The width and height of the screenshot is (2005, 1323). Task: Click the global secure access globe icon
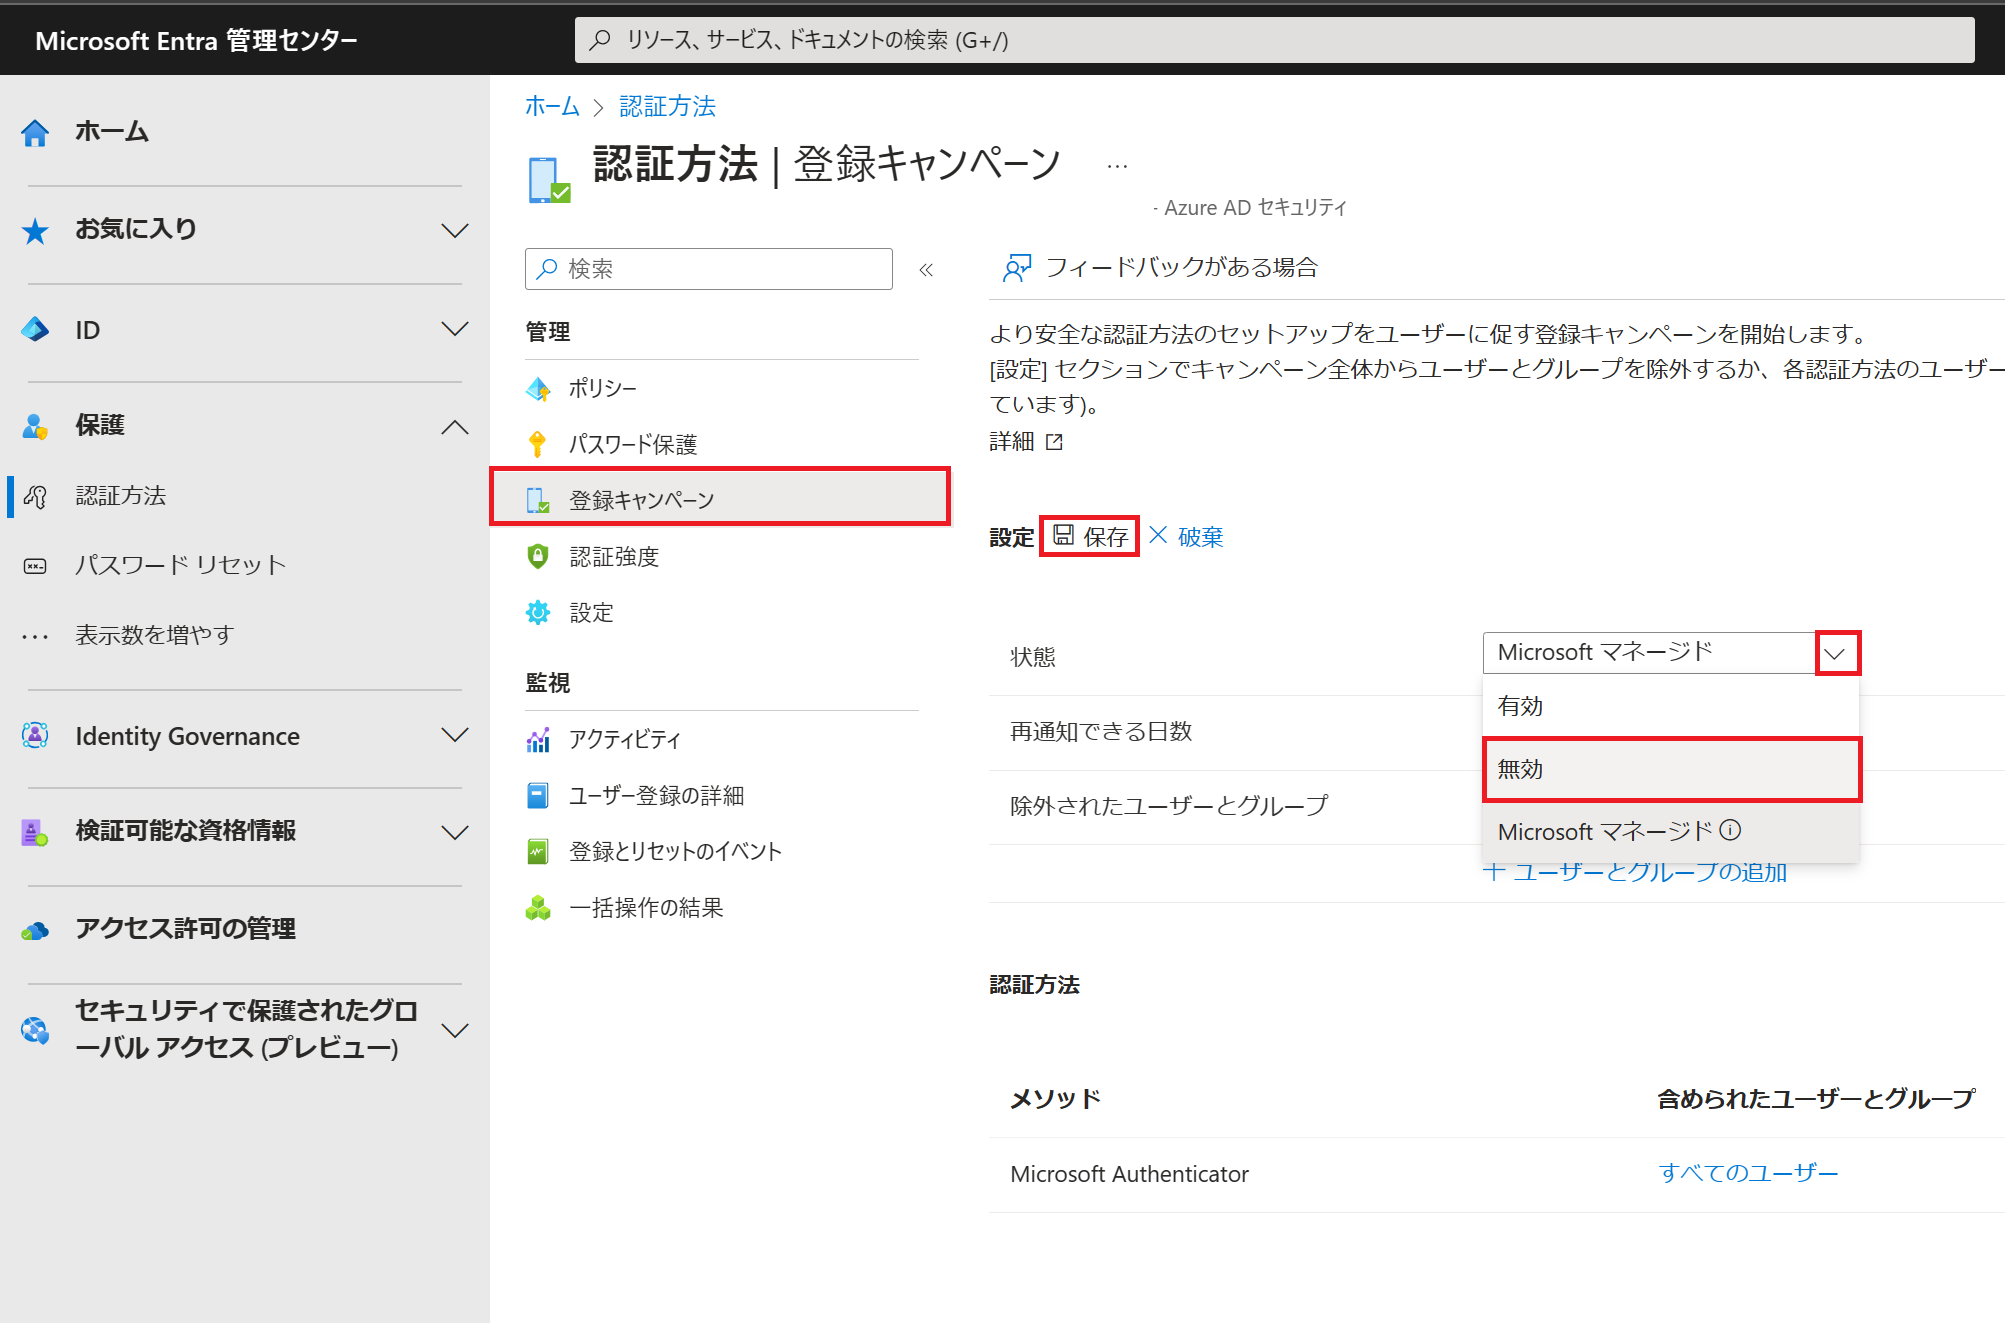click(35, 1029)
